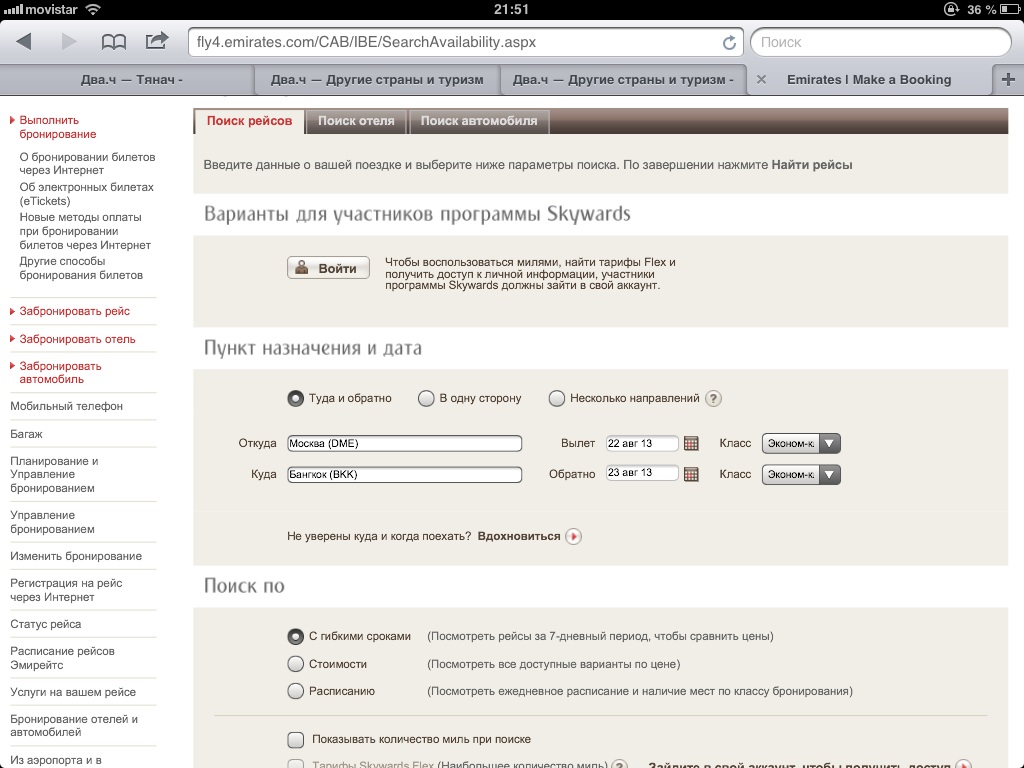Expand Забронировать автомобиль sidebar item

[60, 372]
